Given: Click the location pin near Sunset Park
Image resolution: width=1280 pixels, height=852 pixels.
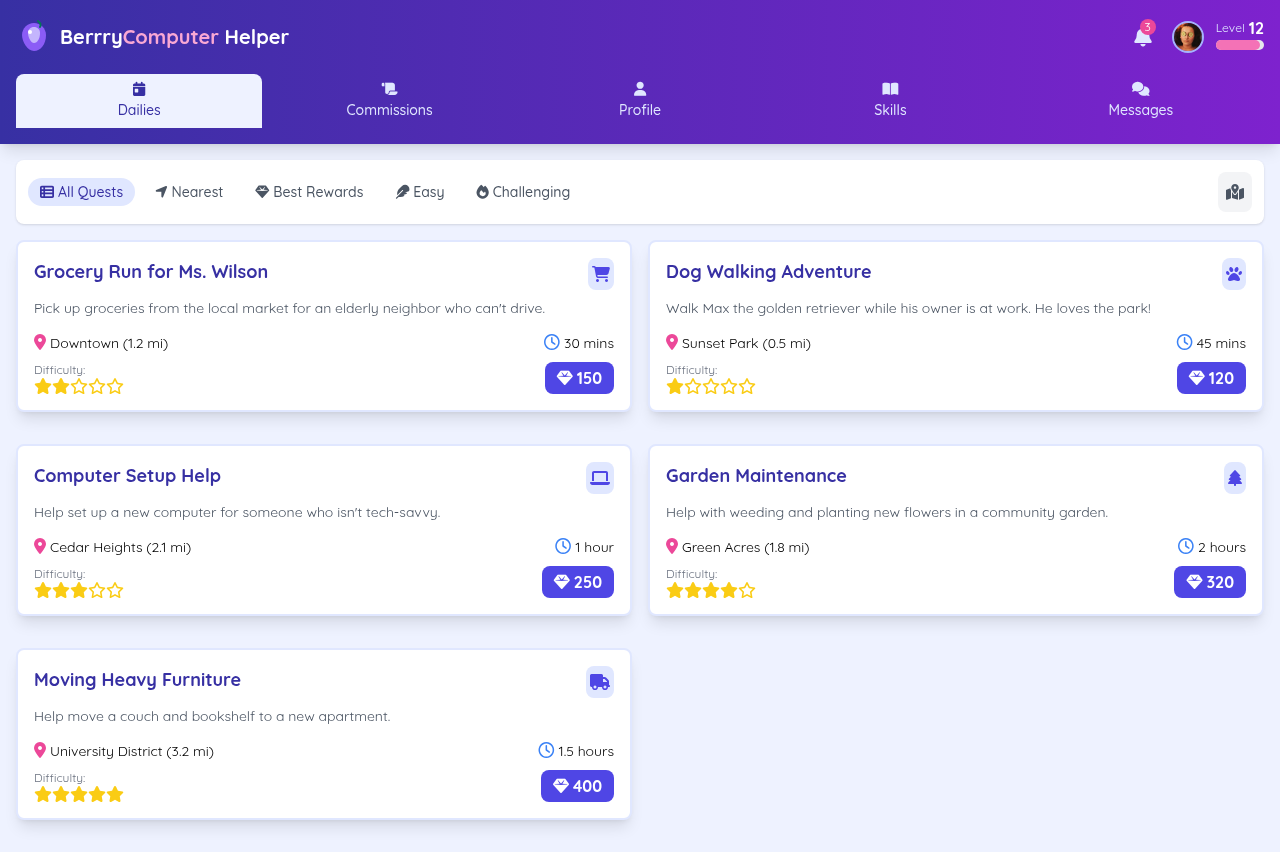Looking at the screenshot, I should click(x=672, y=342).
